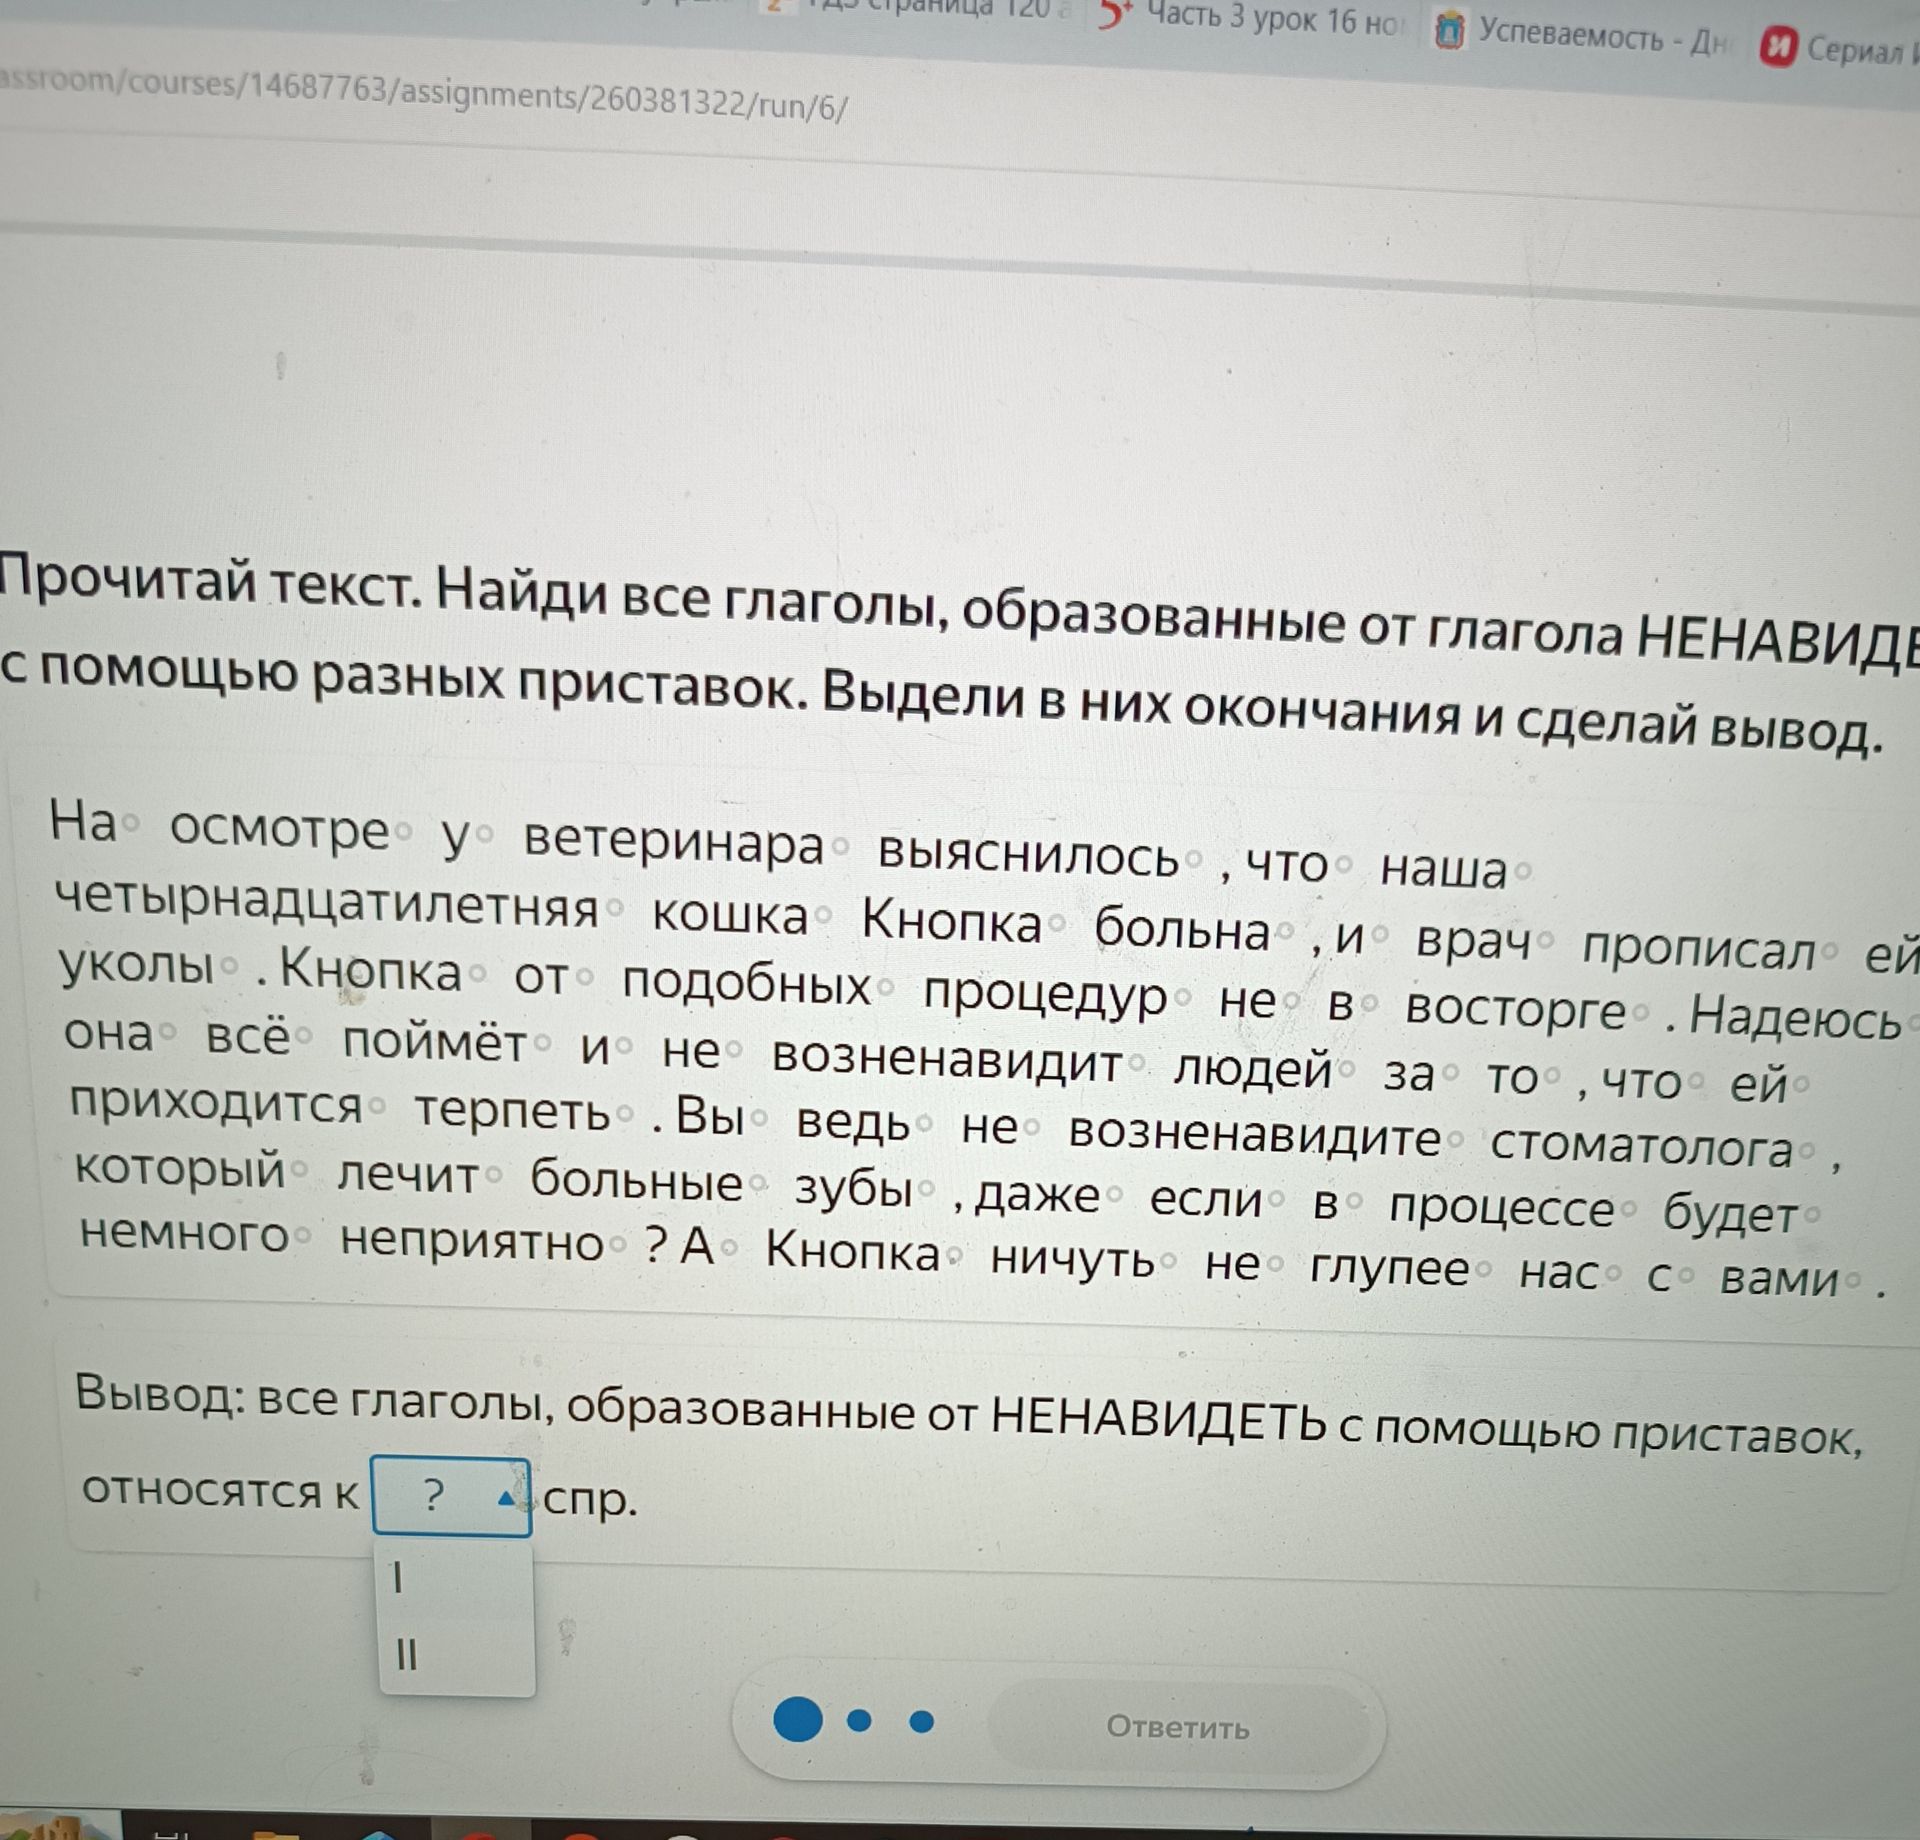Select the second progress dot
1920x1840 pixels.
(859, 1720)
